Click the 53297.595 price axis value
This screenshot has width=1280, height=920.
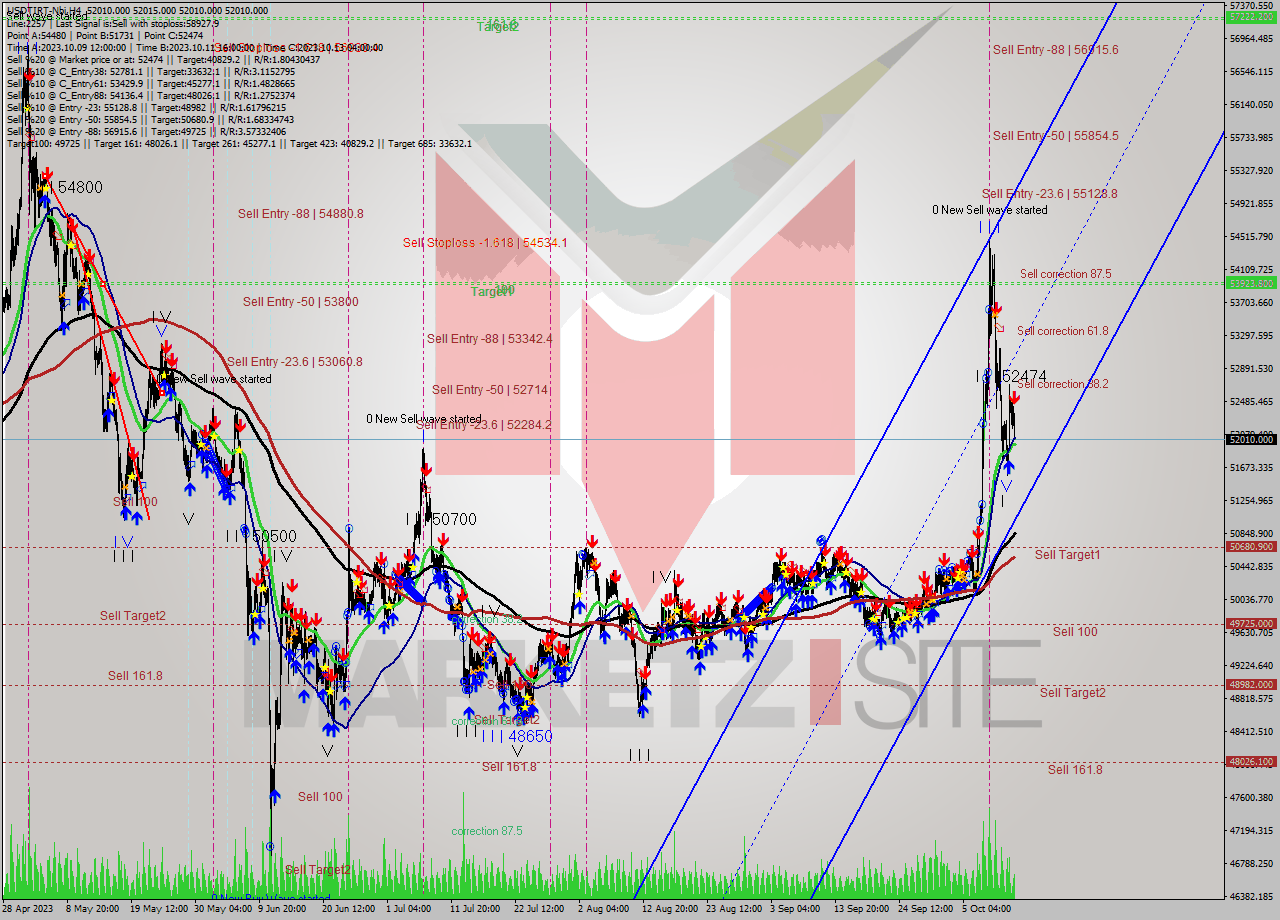point(1251,336)
